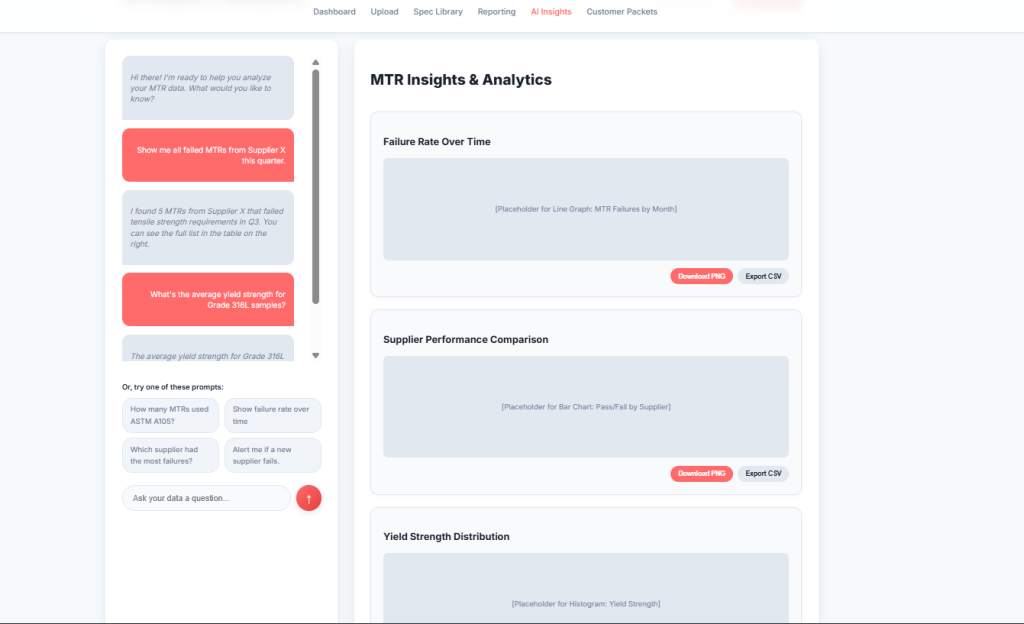Screen dimensions: 1024x624
Task: Pick the 'Show failure rate over time' prompt
Action: click(x=273, y=415)
